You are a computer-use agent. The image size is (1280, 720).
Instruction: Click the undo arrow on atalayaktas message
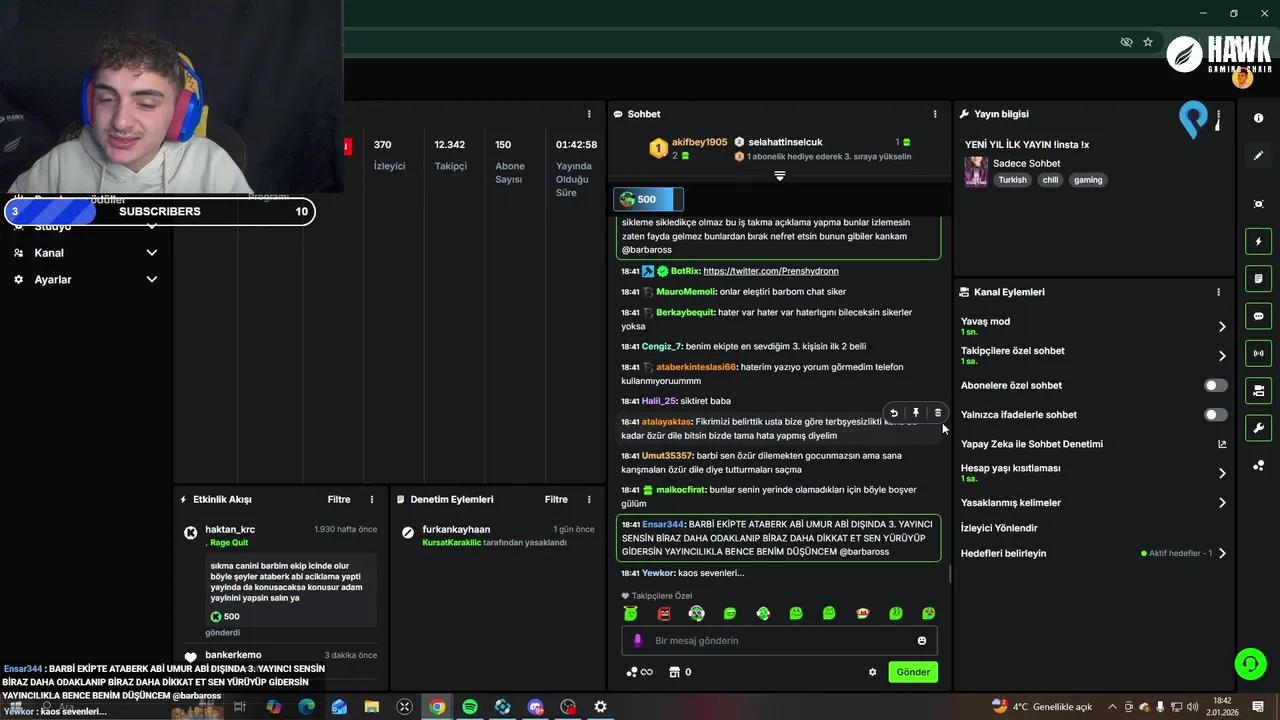pos(894,413)
